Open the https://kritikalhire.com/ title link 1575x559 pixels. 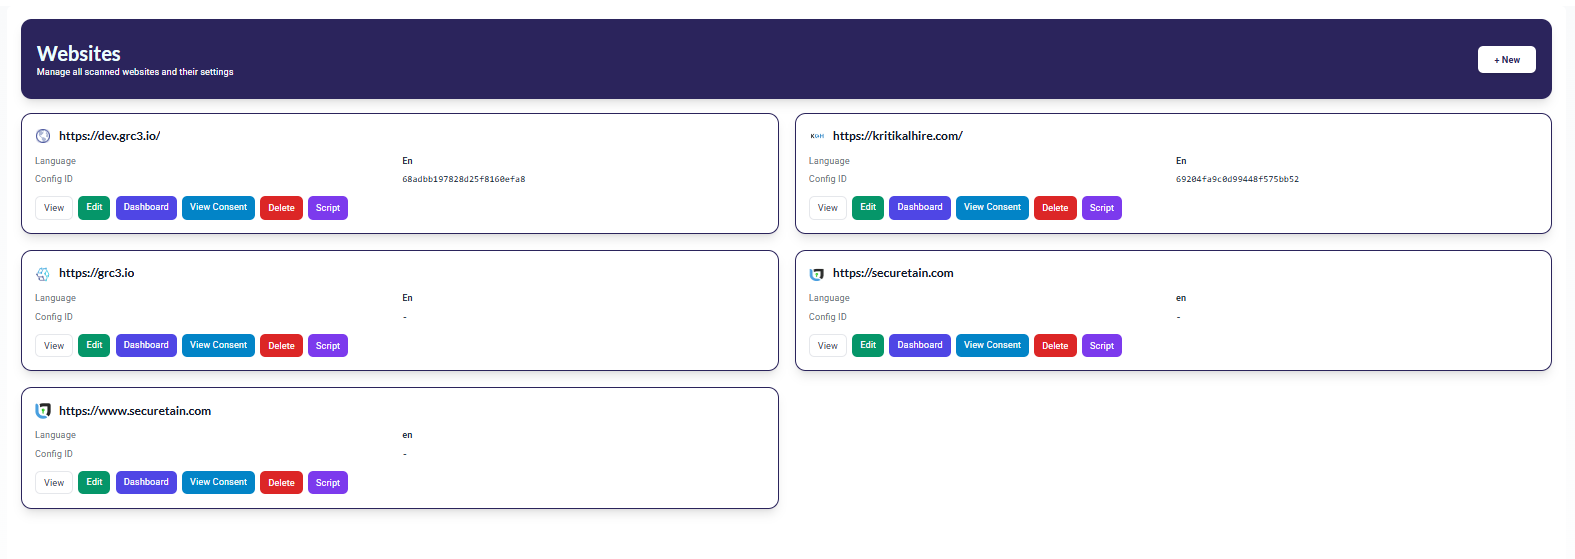click(897, 136)
